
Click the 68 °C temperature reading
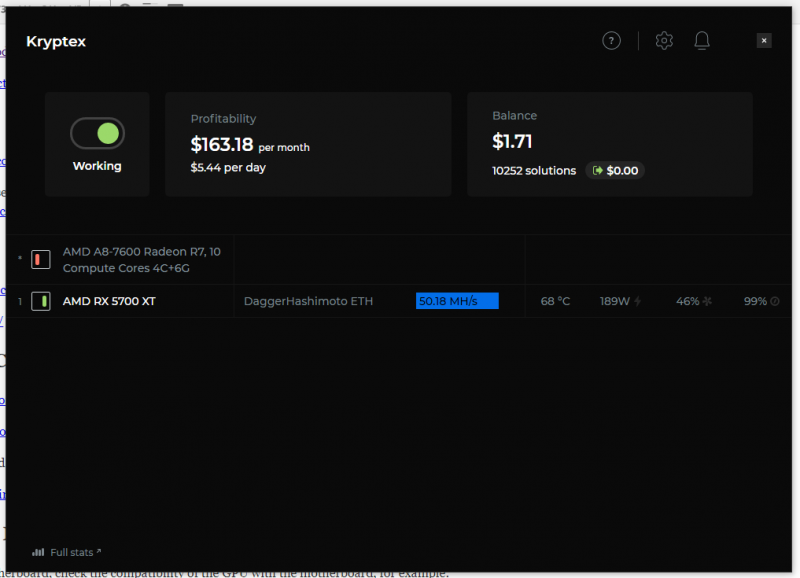tap(555, 301)
